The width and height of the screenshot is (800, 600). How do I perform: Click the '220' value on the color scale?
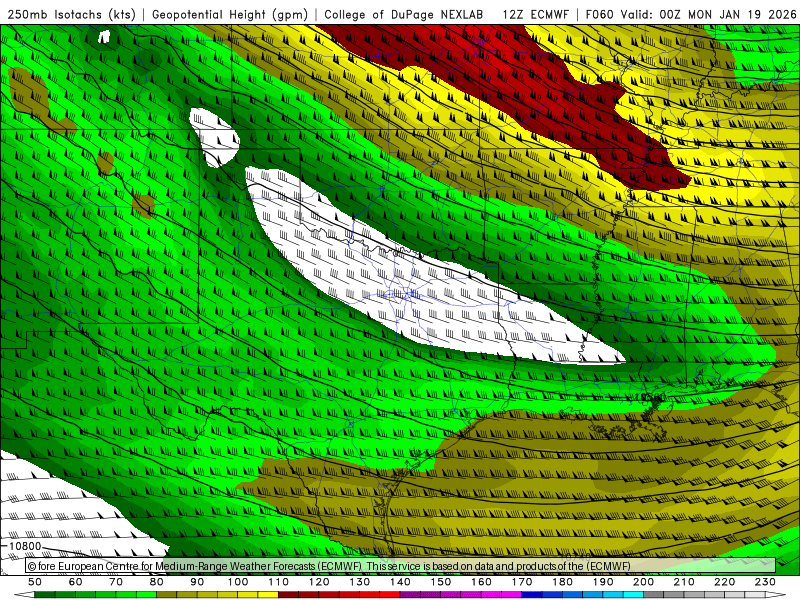pos(724,582)
